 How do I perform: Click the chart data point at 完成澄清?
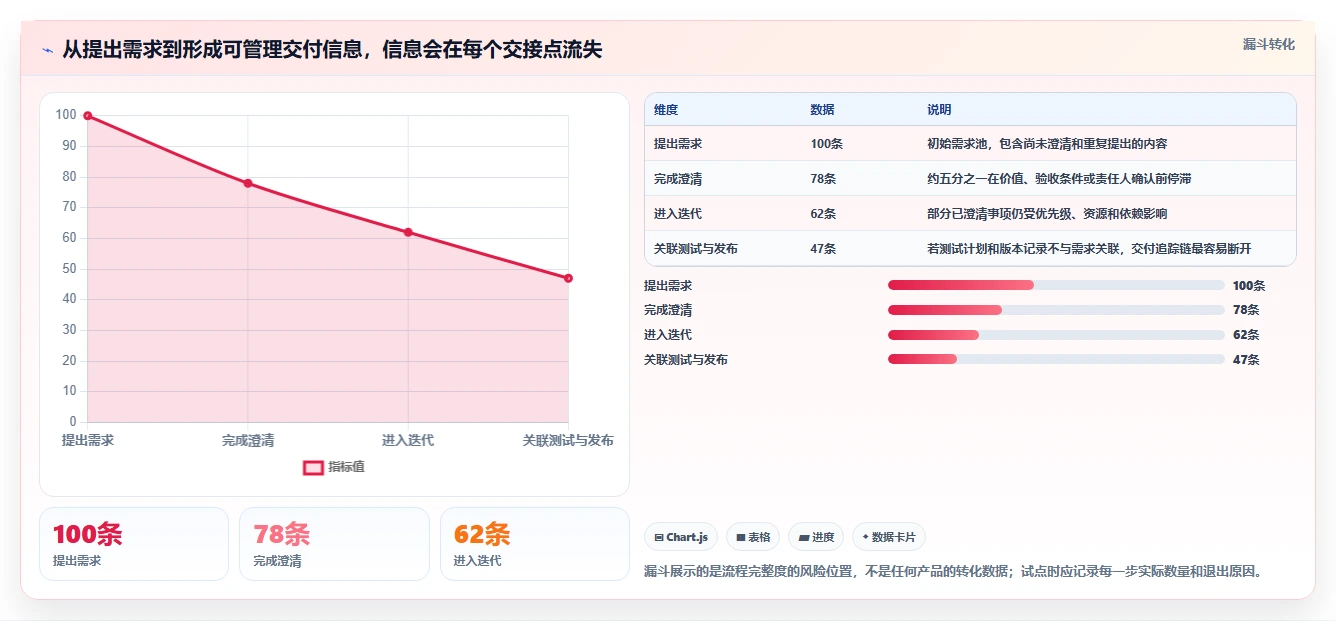(248, 183)
